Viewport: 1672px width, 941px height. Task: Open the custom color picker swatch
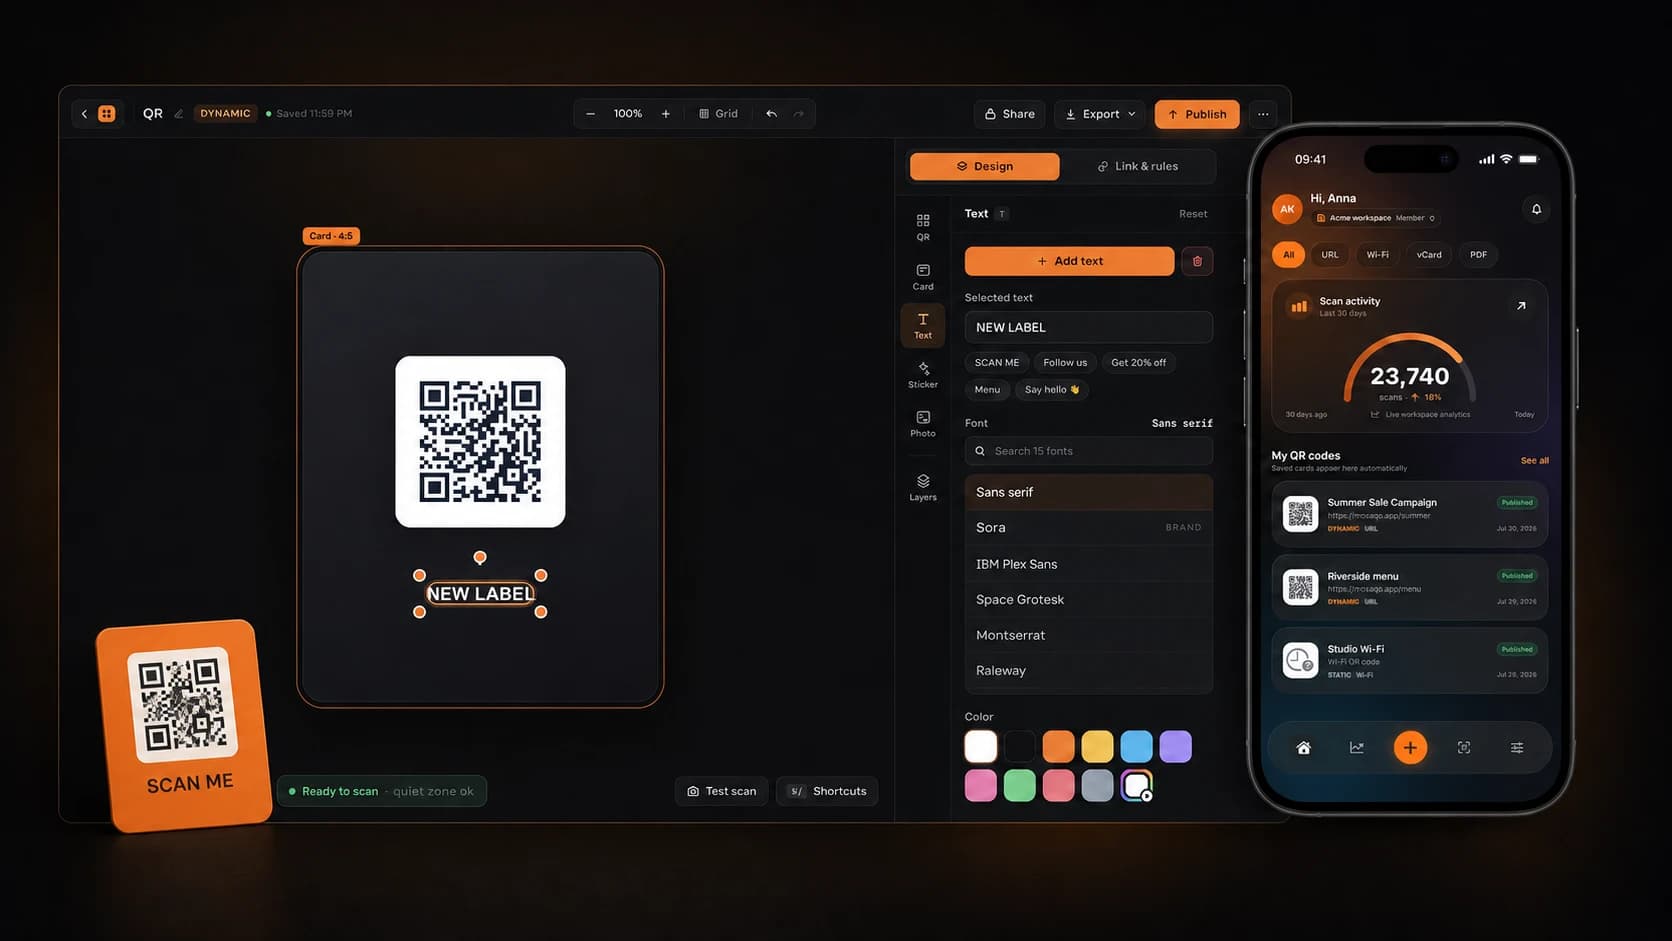click(1136, 786)
